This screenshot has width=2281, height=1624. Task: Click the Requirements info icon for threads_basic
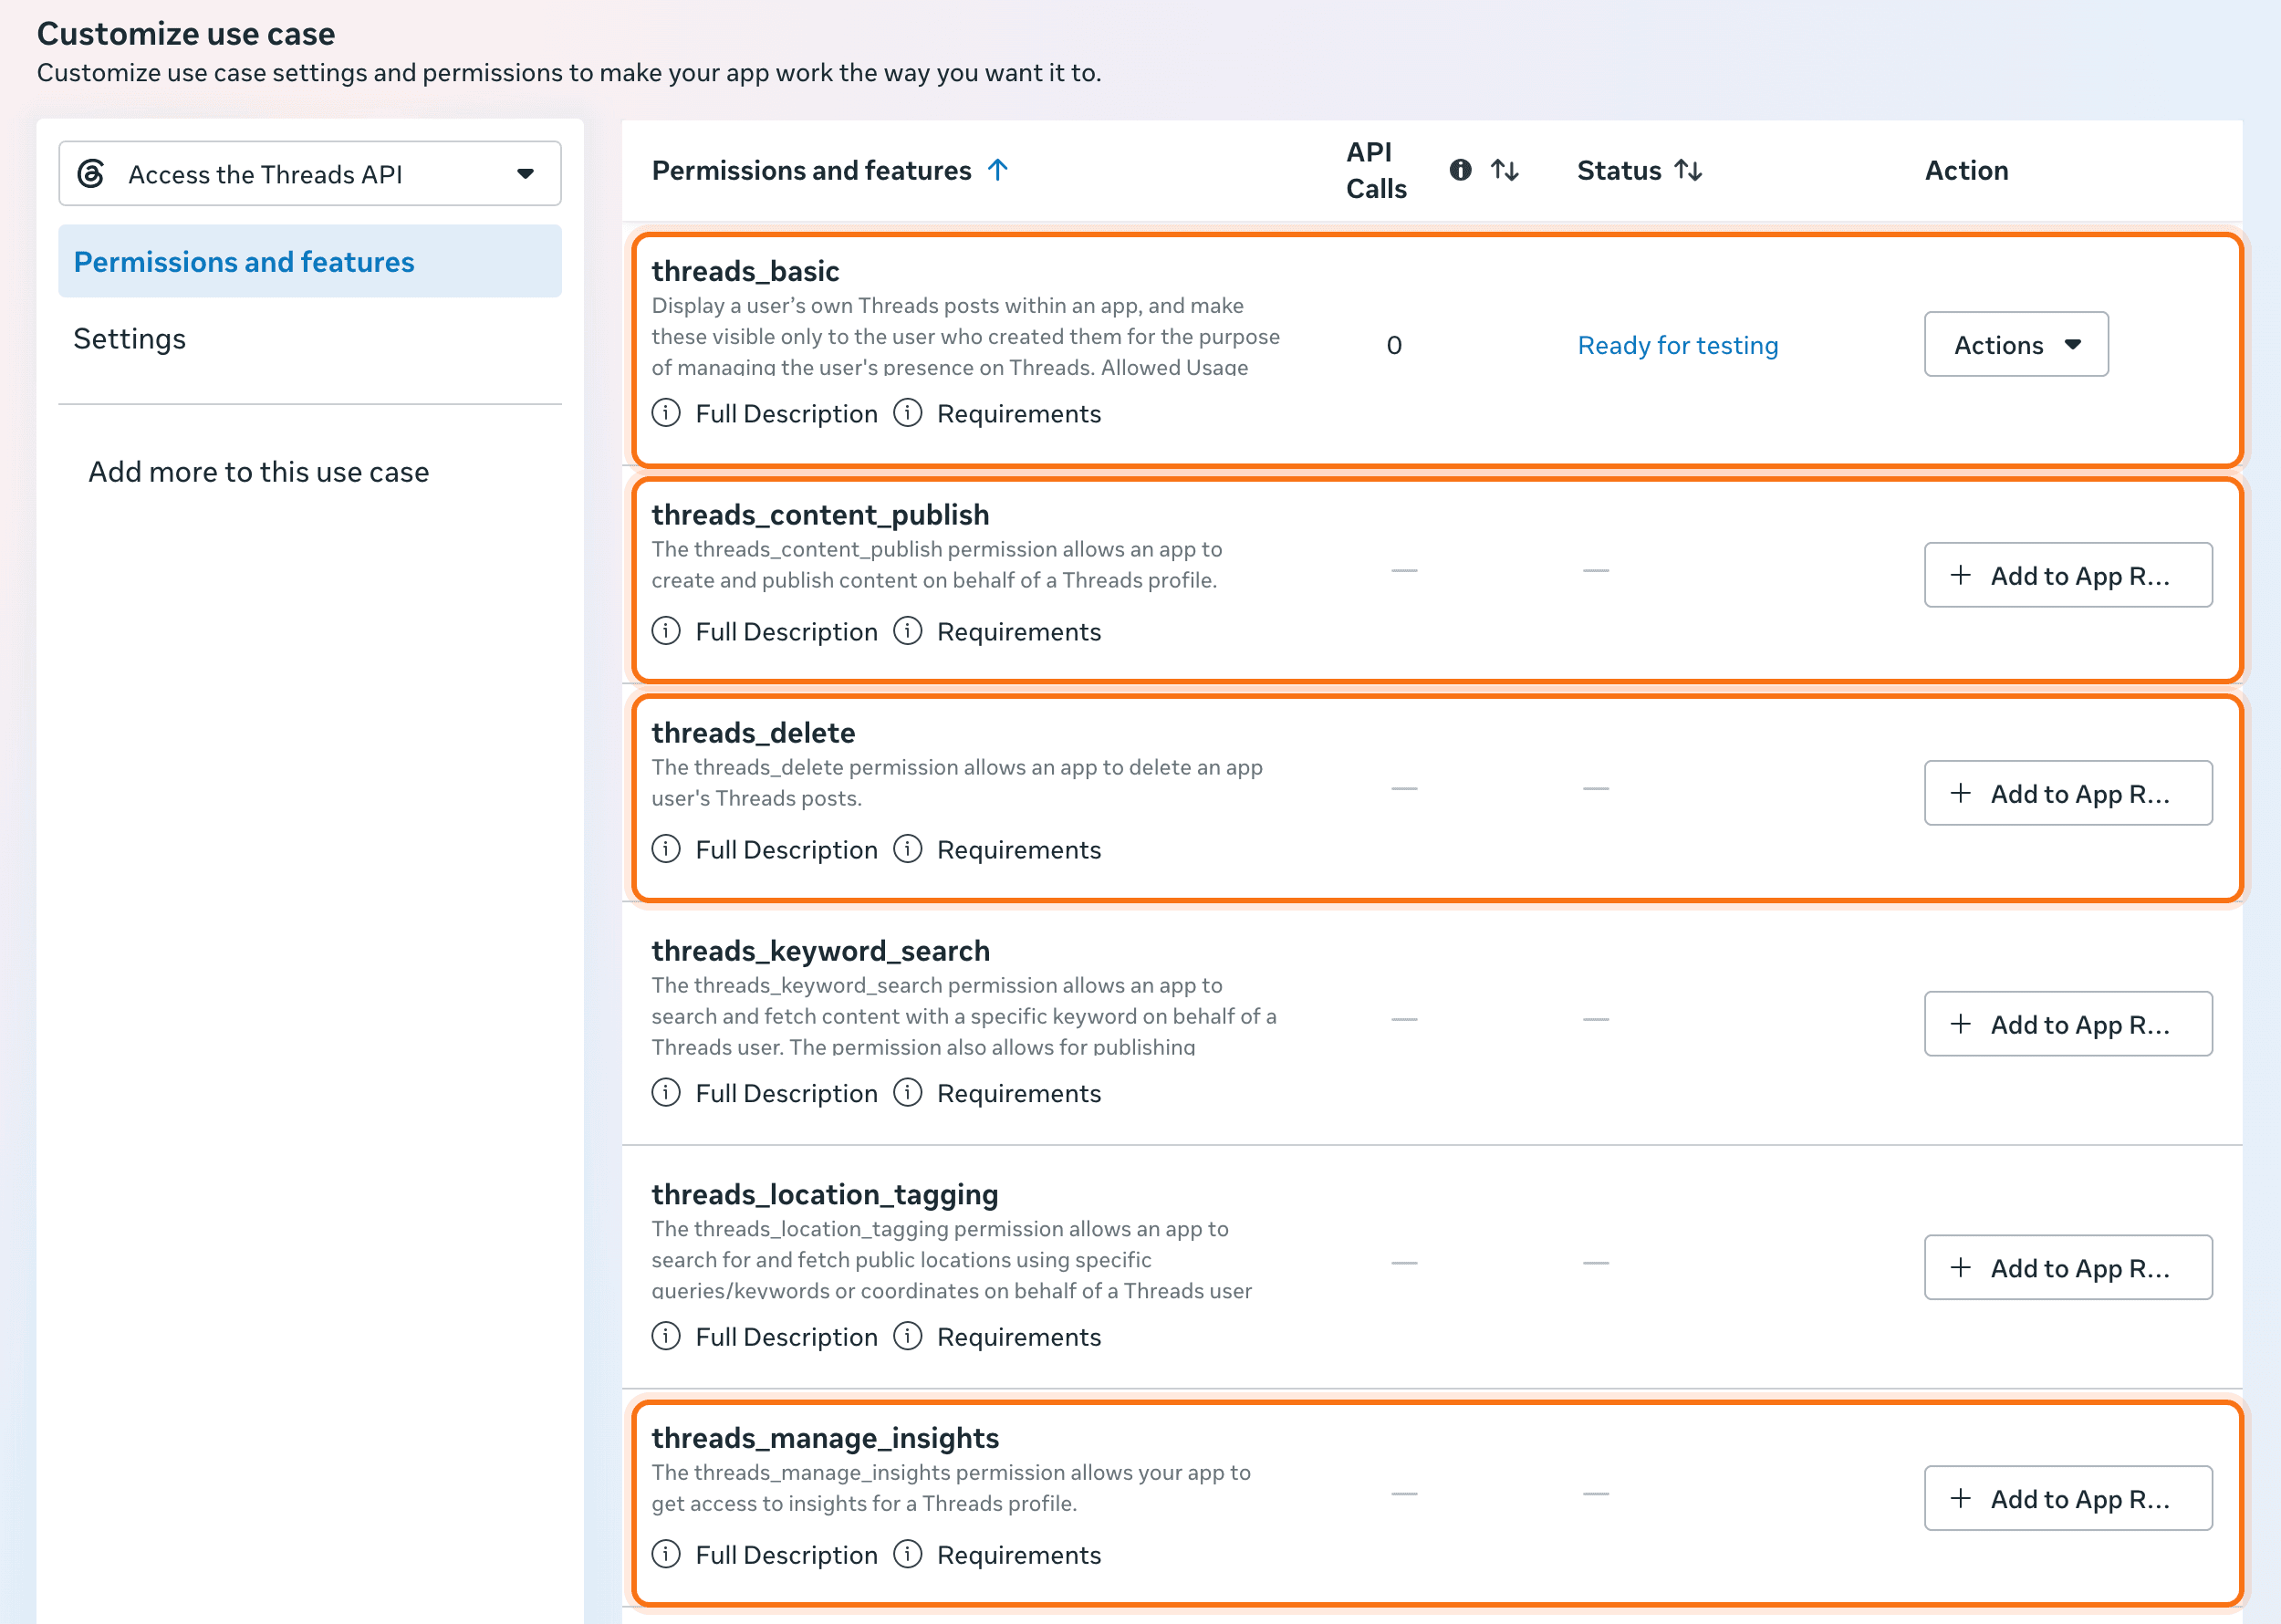tap(908, 413)
